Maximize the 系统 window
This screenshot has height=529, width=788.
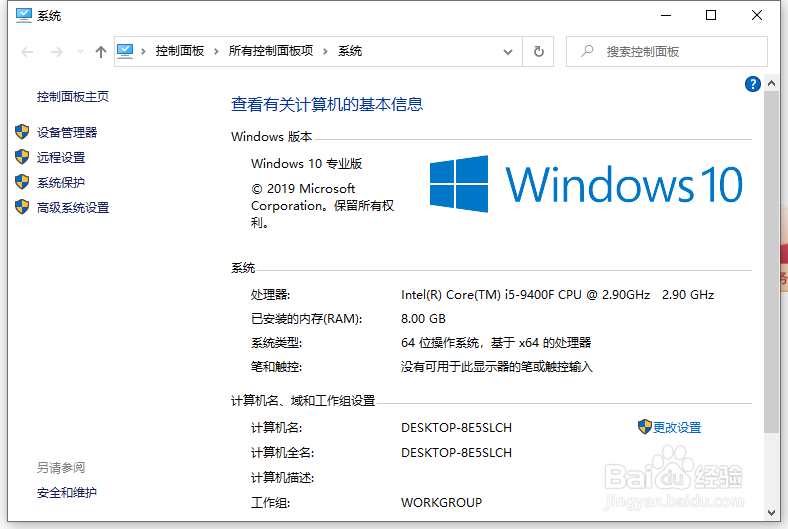coord(711,16)
